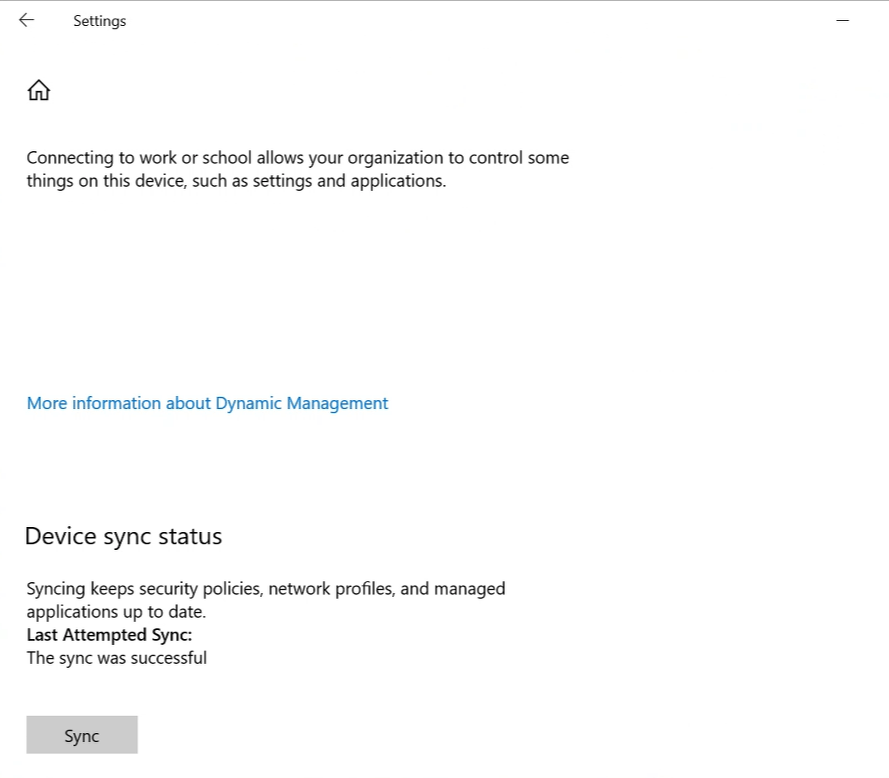Click the "Syncing keeps security policies" line

265,589
